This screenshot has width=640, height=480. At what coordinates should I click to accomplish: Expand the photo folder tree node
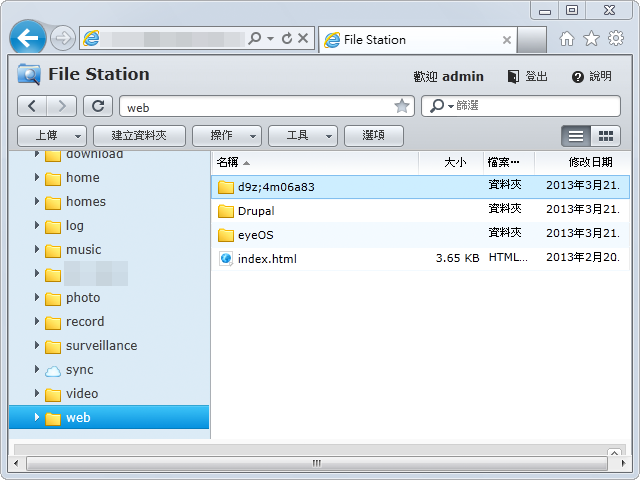(x=37, y=297)
